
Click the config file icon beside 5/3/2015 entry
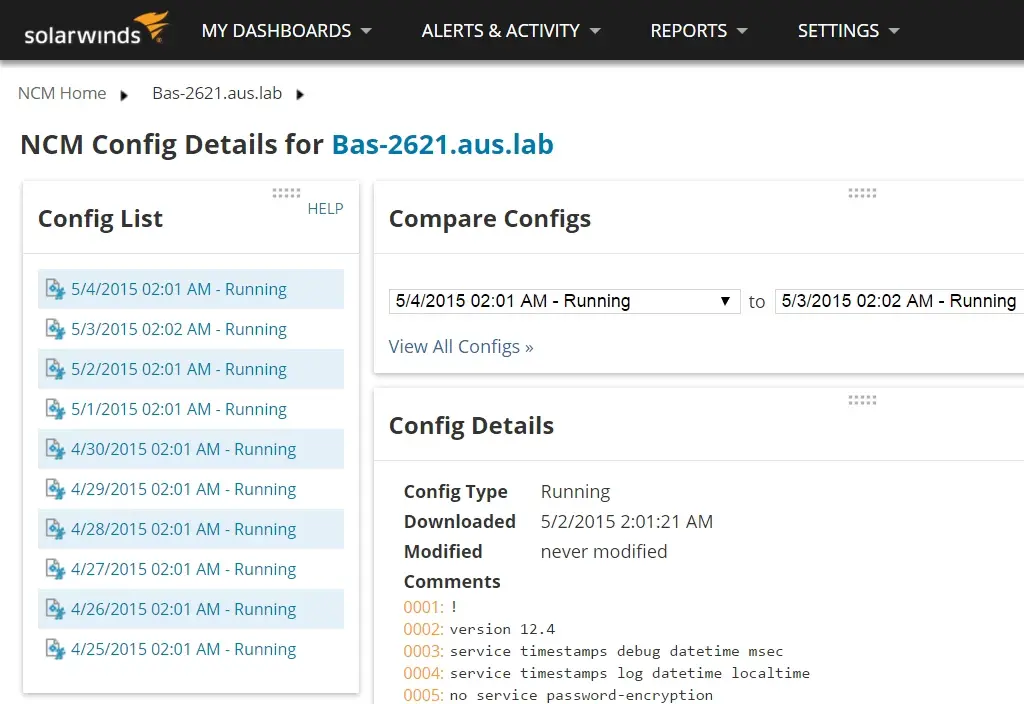(x=56, y=328)
